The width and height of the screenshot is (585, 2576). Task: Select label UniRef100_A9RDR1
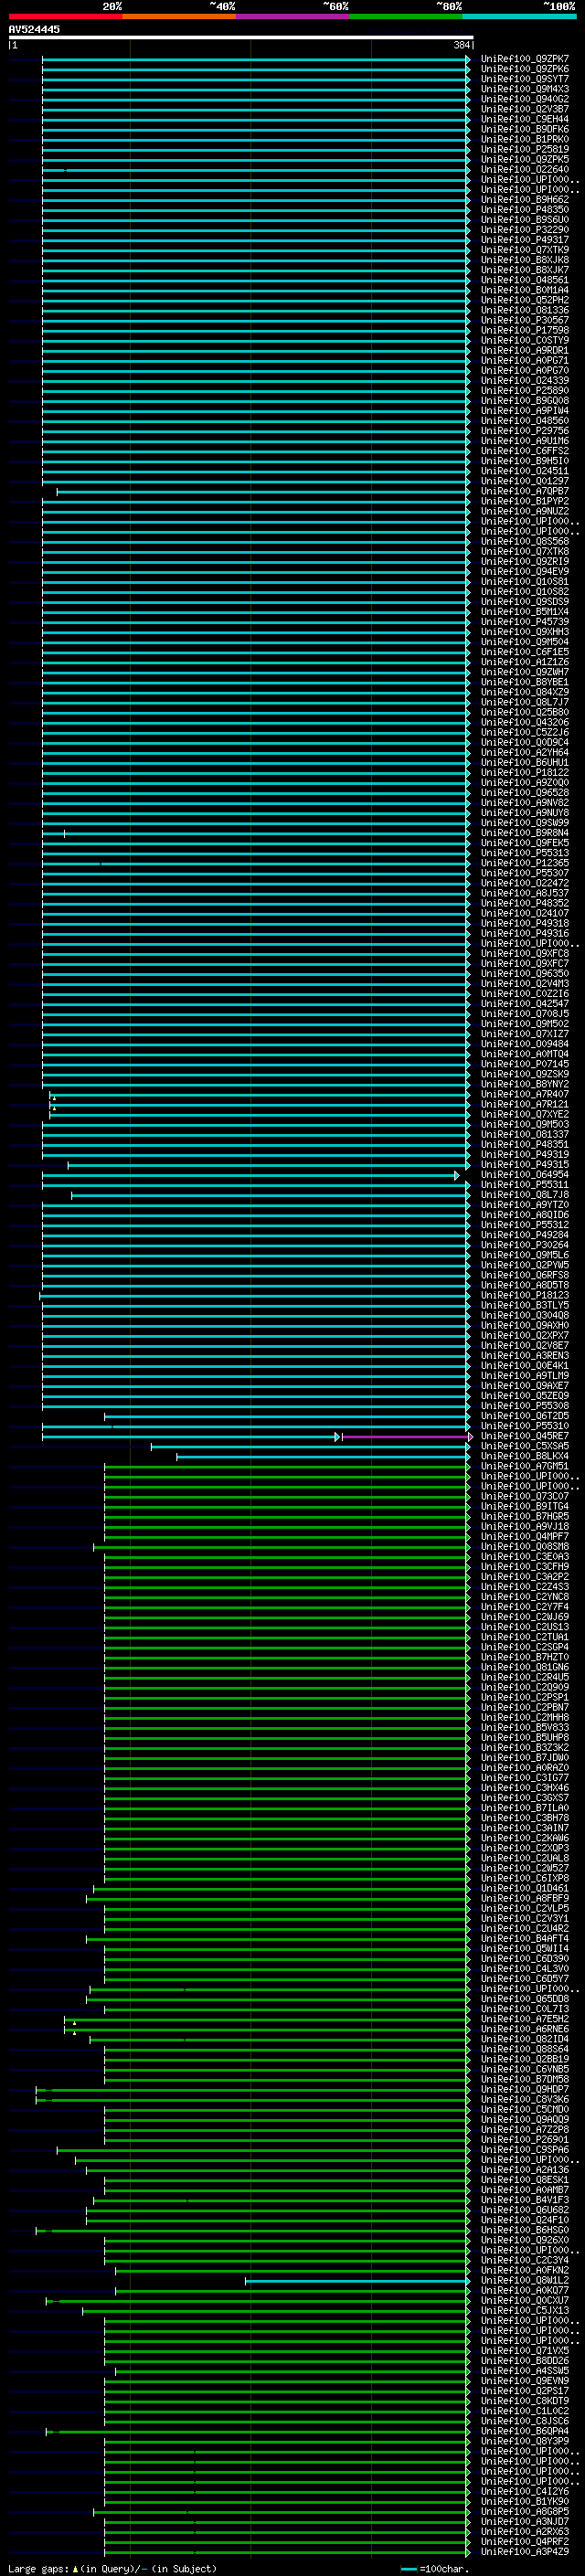pyautogui.click(x=525, y=350)
